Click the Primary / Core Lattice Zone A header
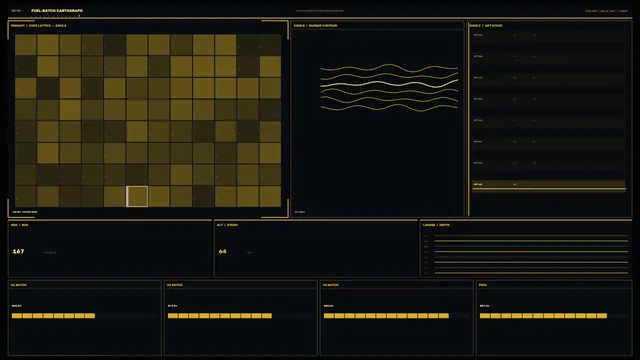This screenshot has width=640, height=360. coord(38,26)
